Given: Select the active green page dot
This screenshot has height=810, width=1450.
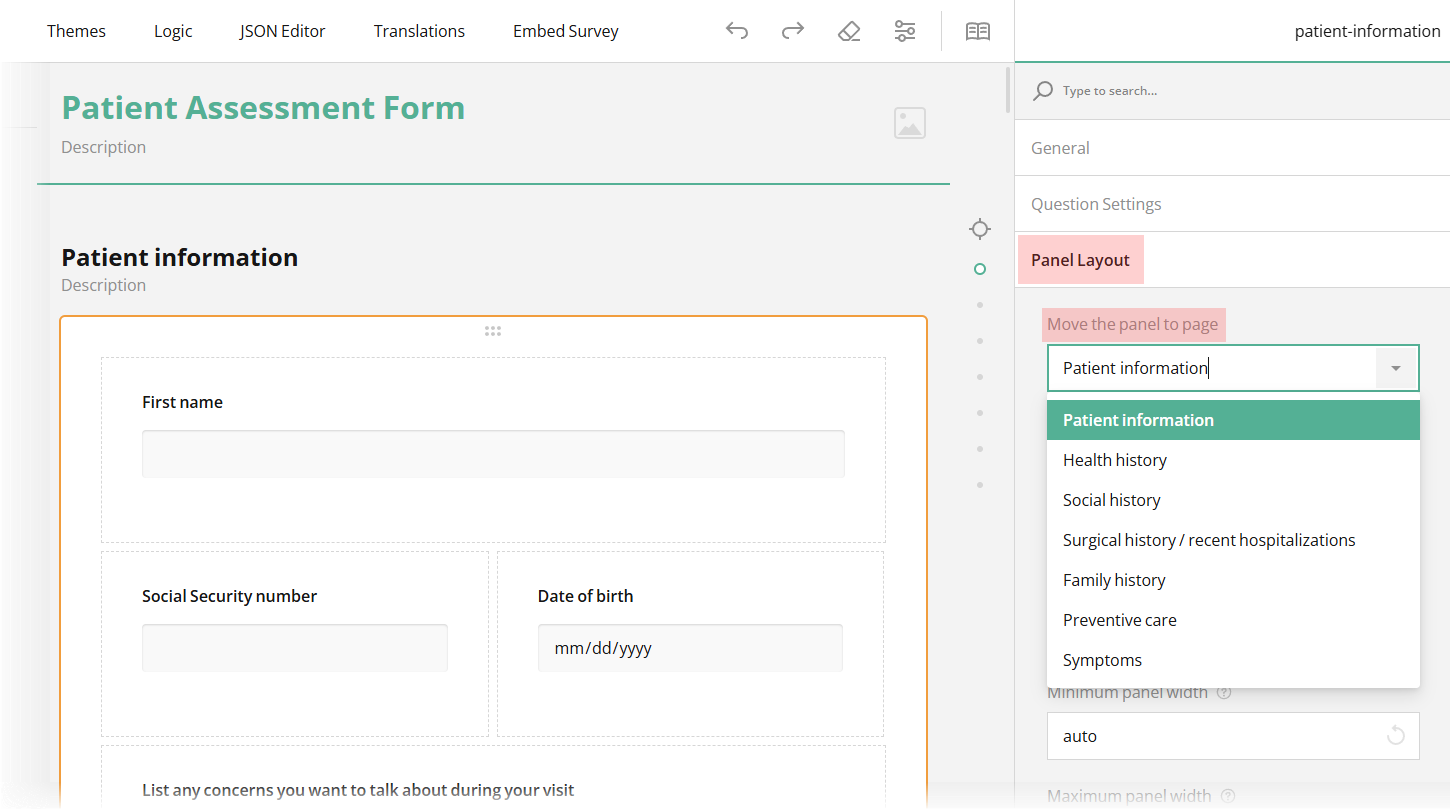Looking at the screenshot, I should point(980,269).
